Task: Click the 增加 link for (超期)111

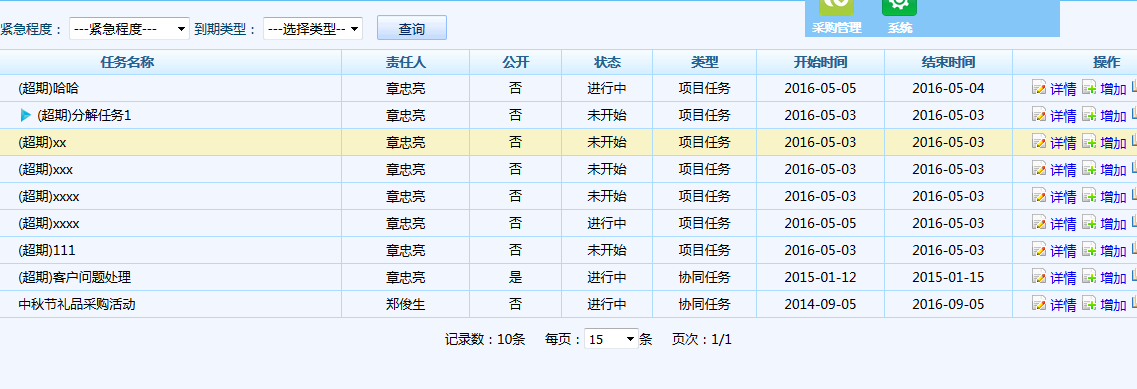Action: tap(1113, 251)
